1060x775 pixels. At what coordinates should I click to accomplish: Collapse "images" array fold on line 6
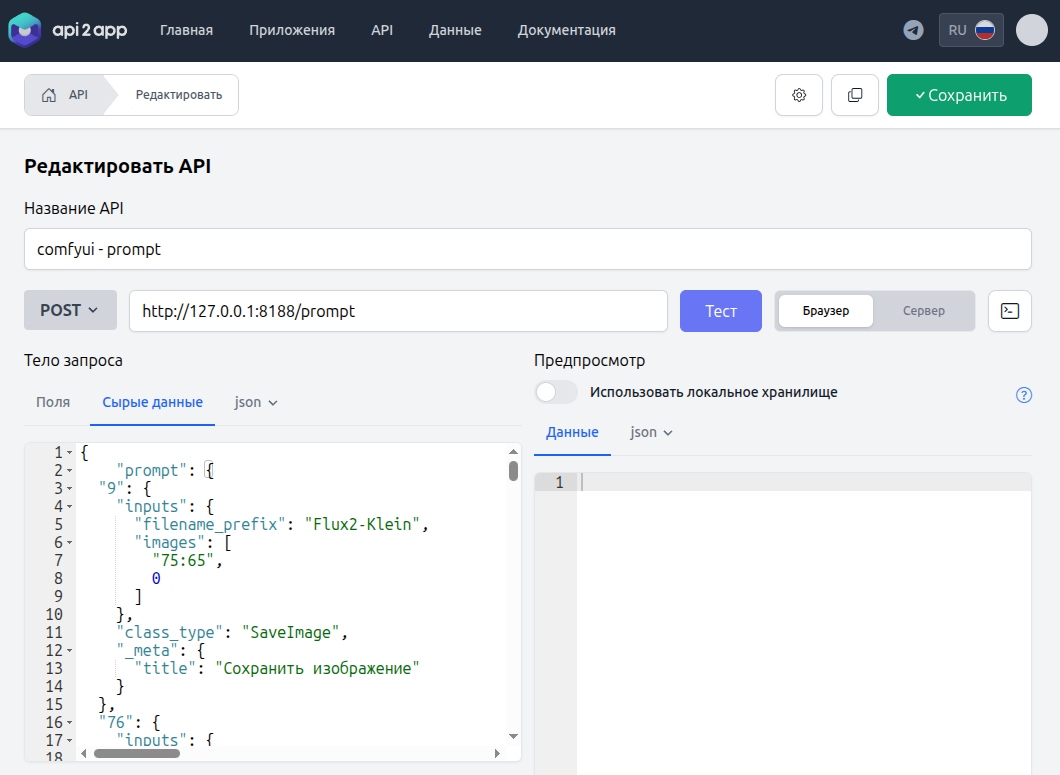pyautogui.click(x=69, y=543)
